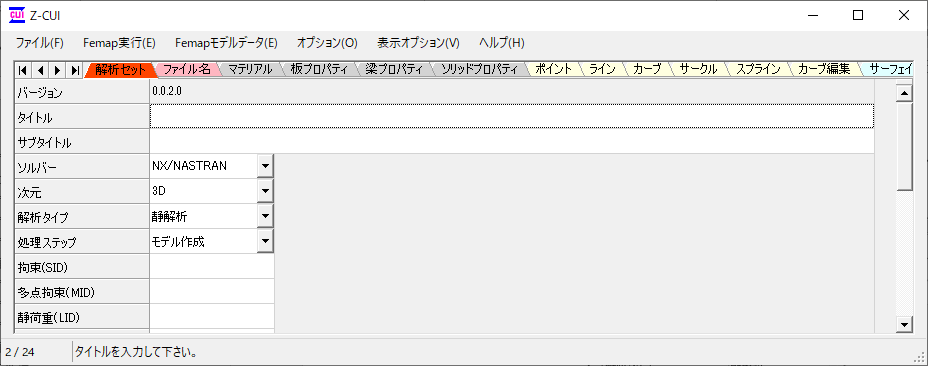Close the Z-CUI window

[x=904, y=15]
